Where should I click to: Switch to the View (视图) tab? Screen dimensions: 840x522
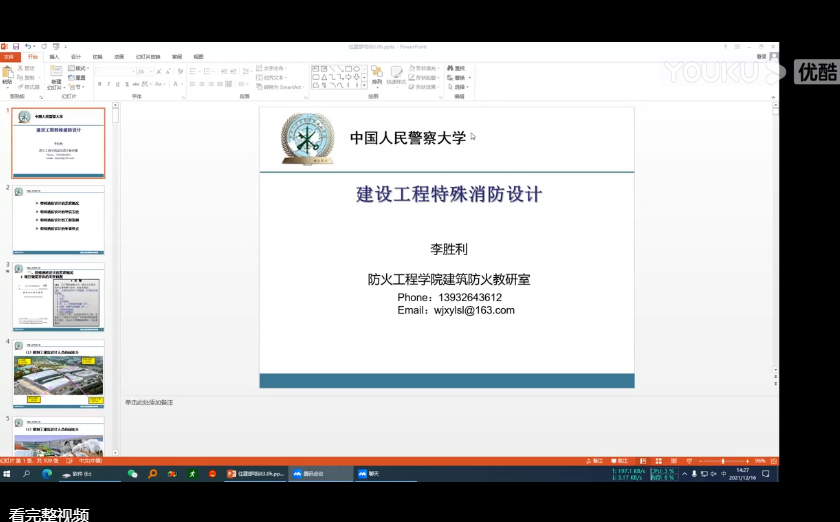pos(198,56)
